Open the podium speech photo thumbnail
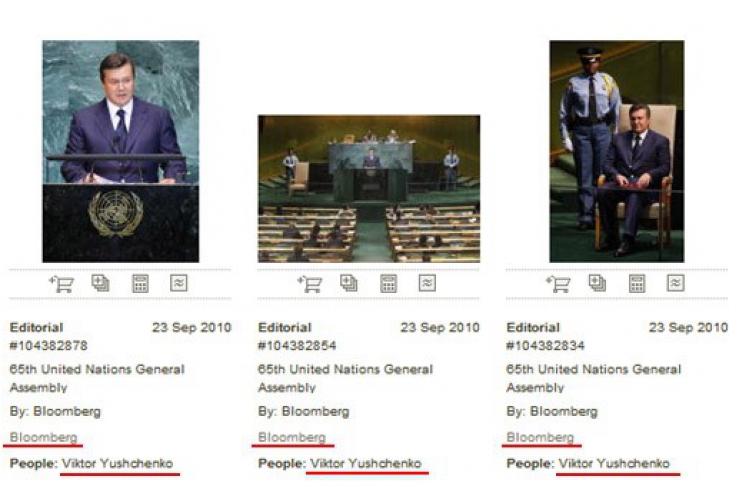Screen dimensions: 729x486 [121, 151]
